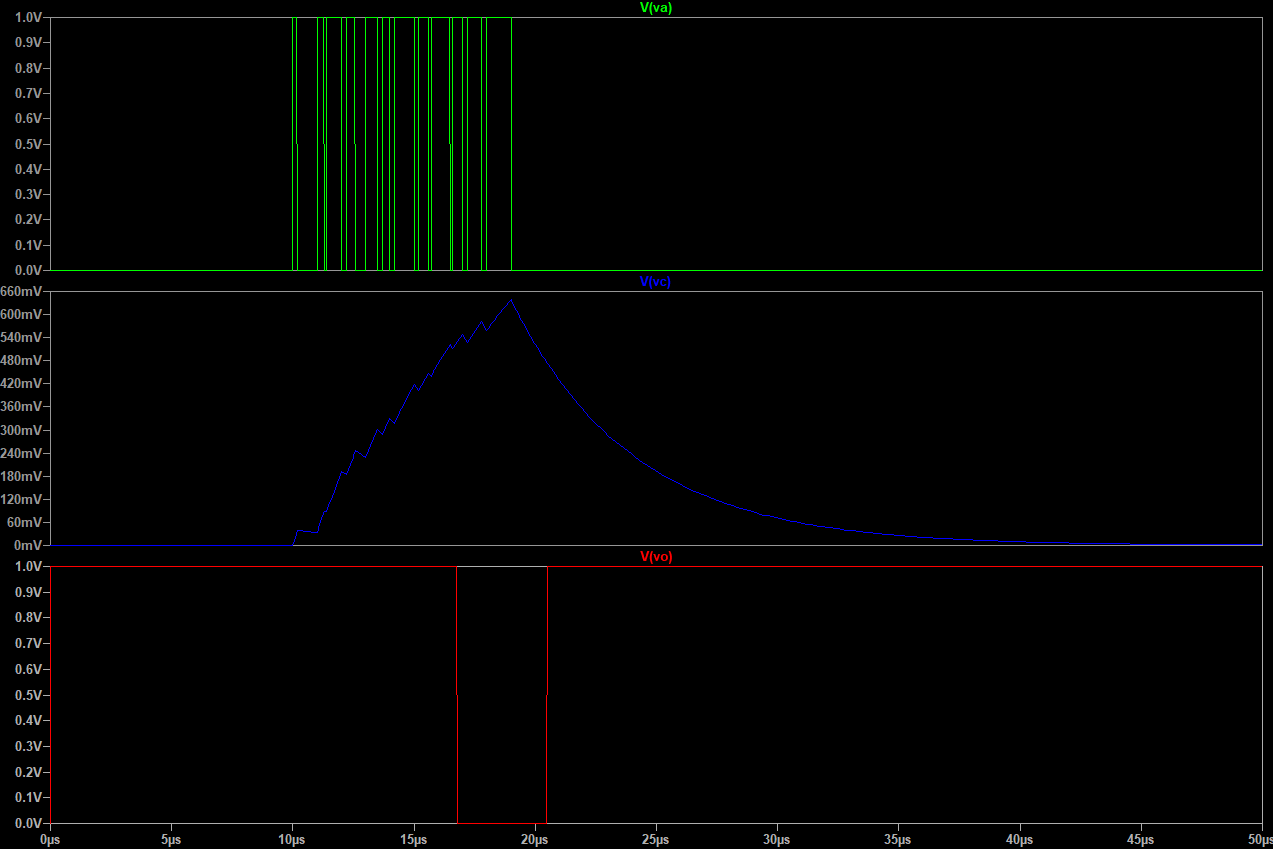
Task: Click the peak of the blue V(vc) waveform
Action: point(511,300)
